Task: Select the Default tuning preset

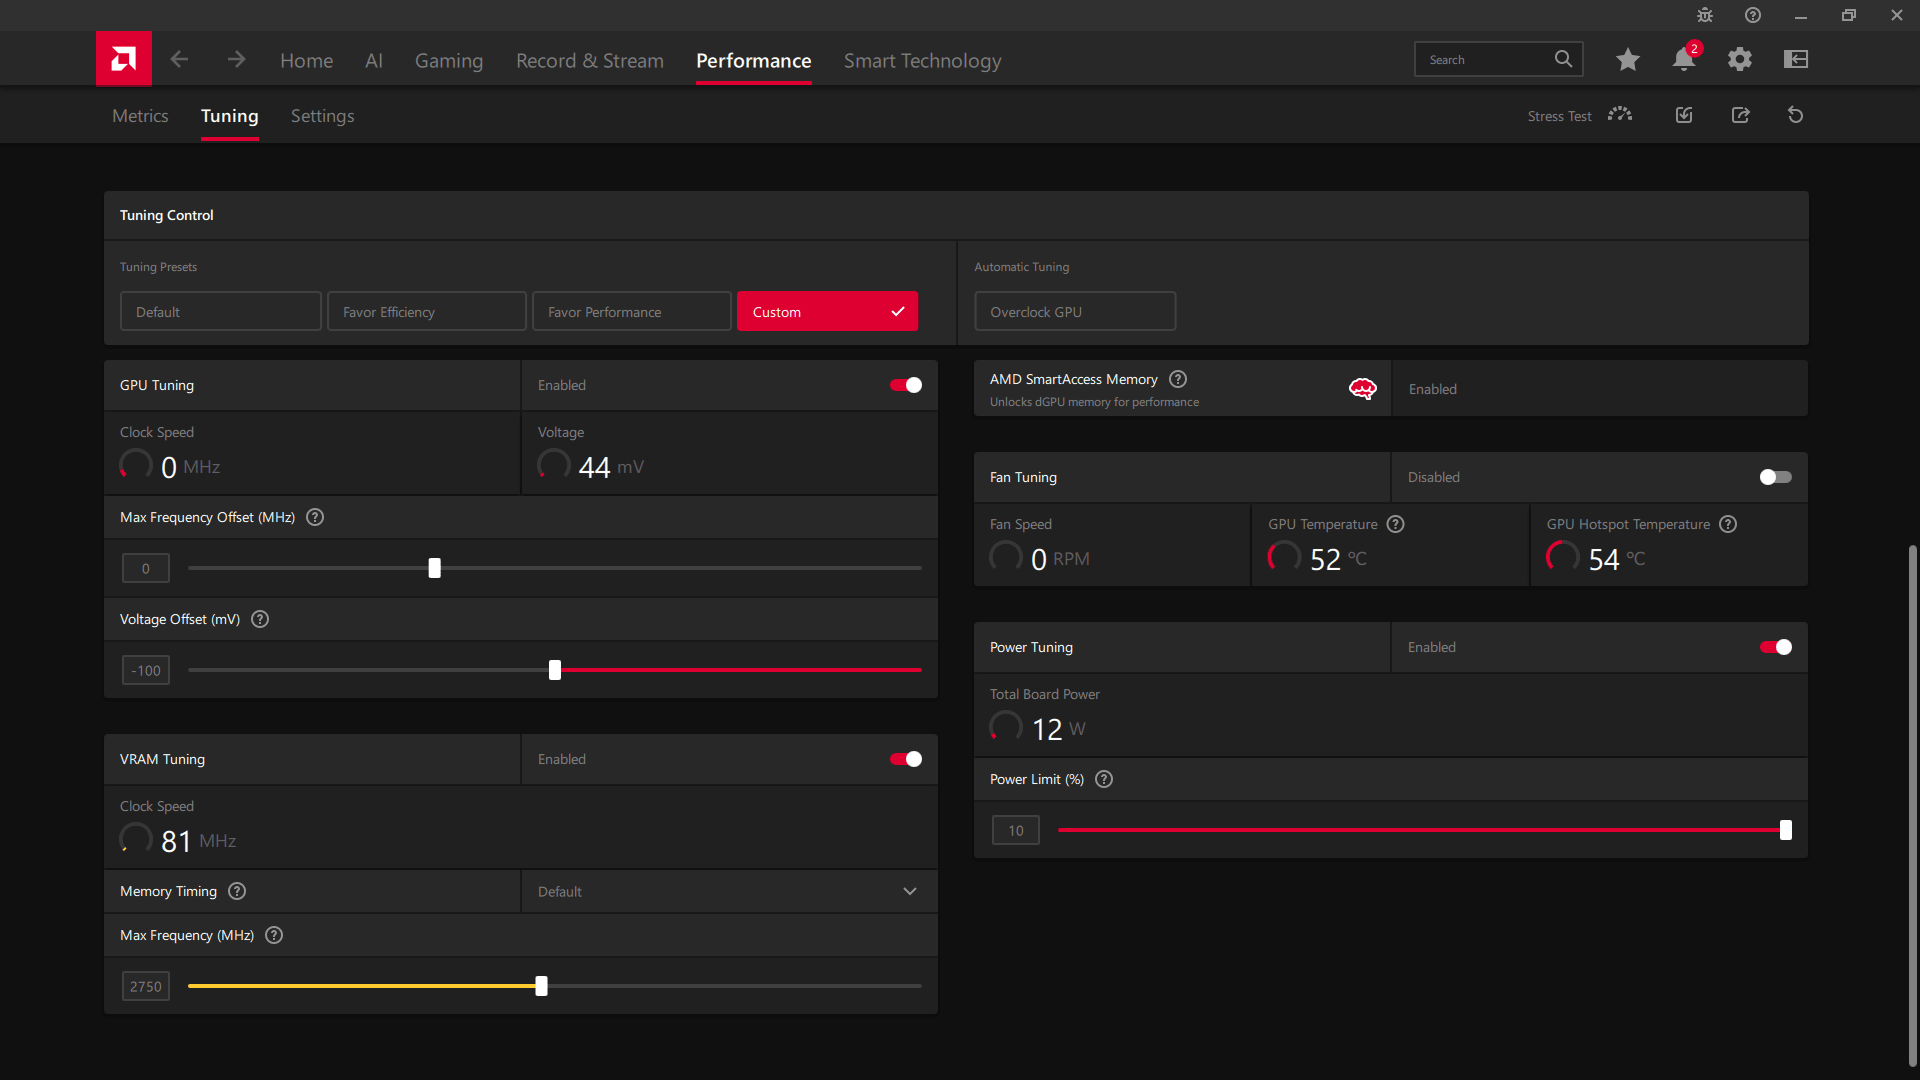Action: tap(221, 311)
